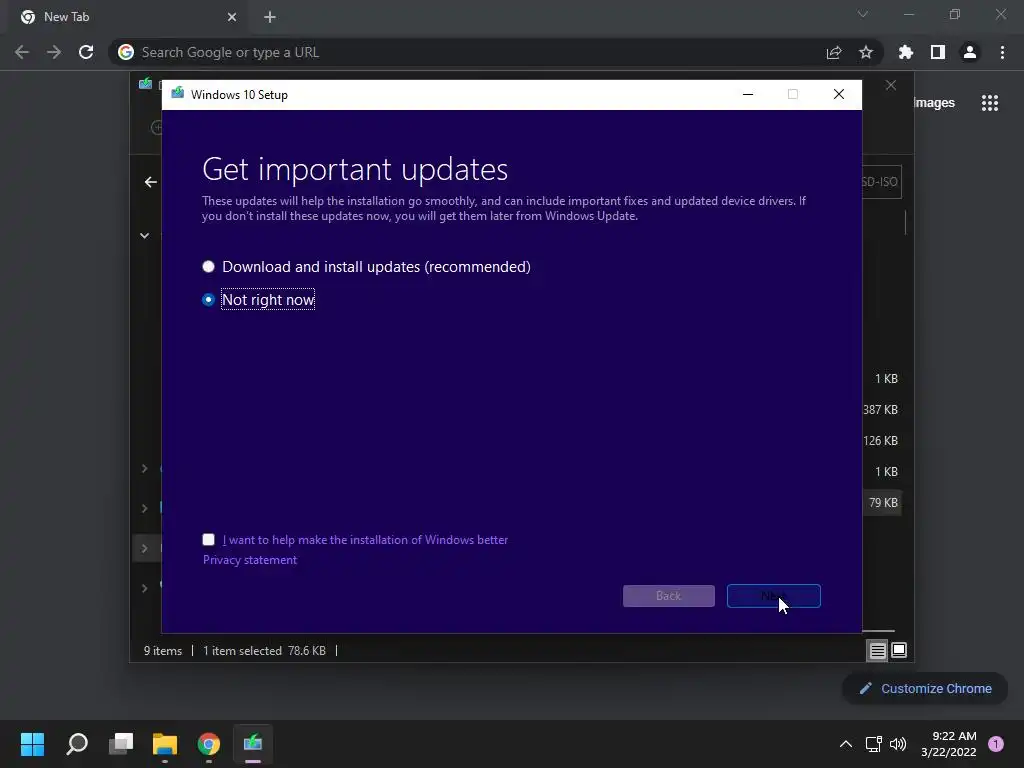The image size is (1024, 768).
Task: Open taskbar Search
Action: tap(77, 744)
